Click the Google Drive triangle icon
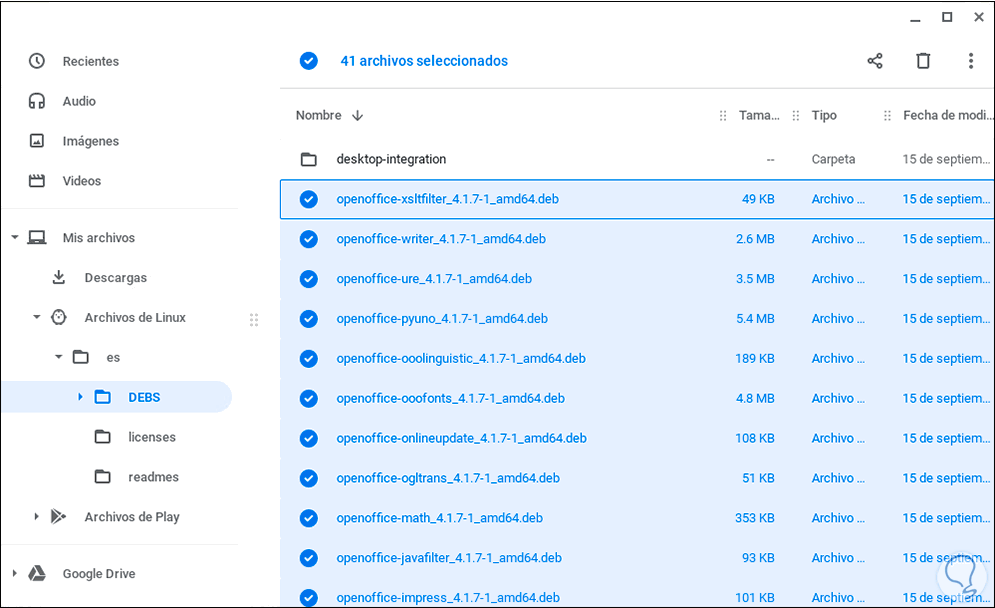This screenshot has height=608, width=995. (x=37, y=574)
